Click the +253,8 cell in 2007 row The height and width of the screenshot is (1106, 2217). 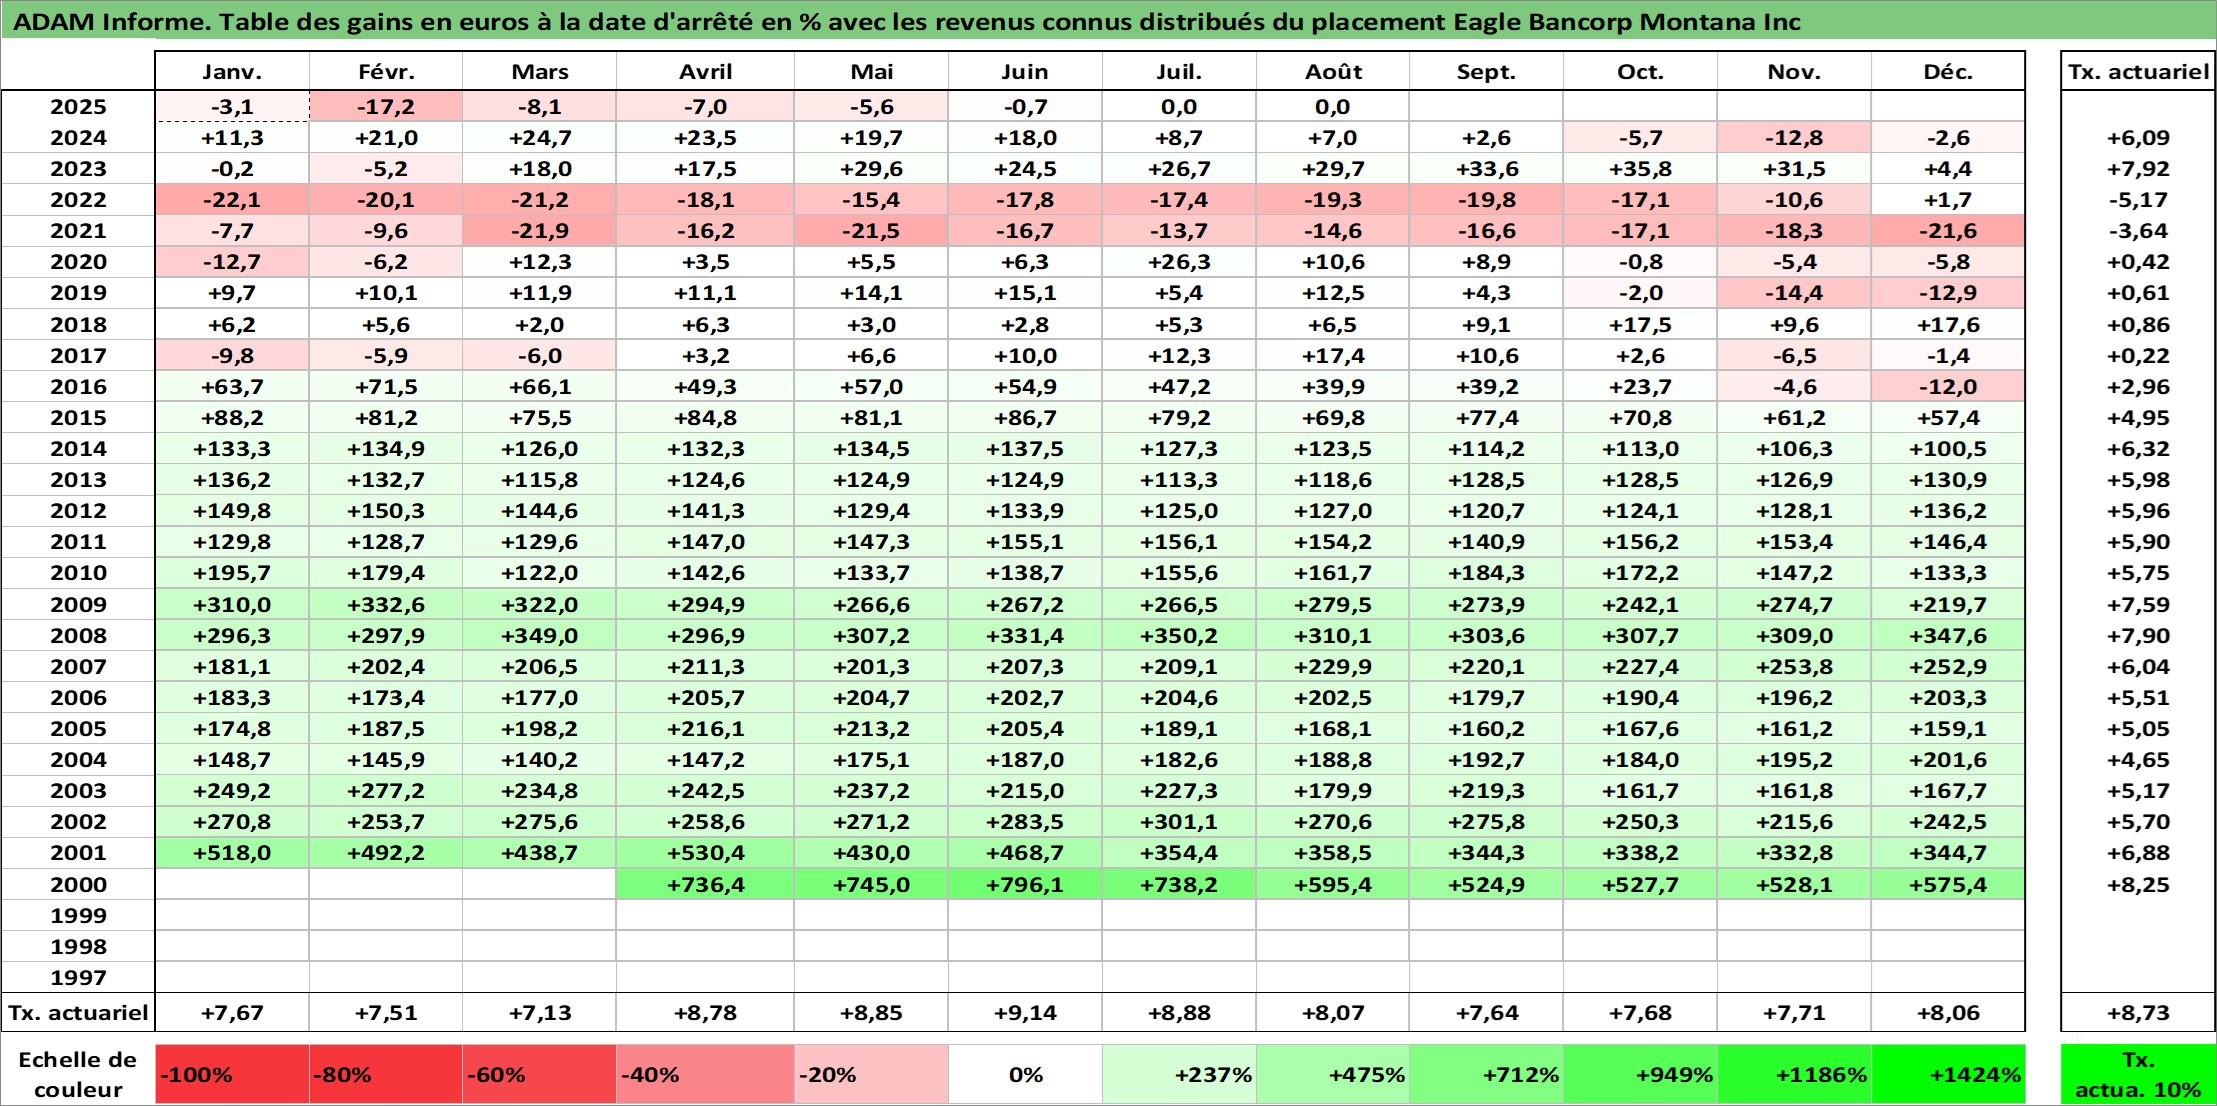click(1794, 667)
